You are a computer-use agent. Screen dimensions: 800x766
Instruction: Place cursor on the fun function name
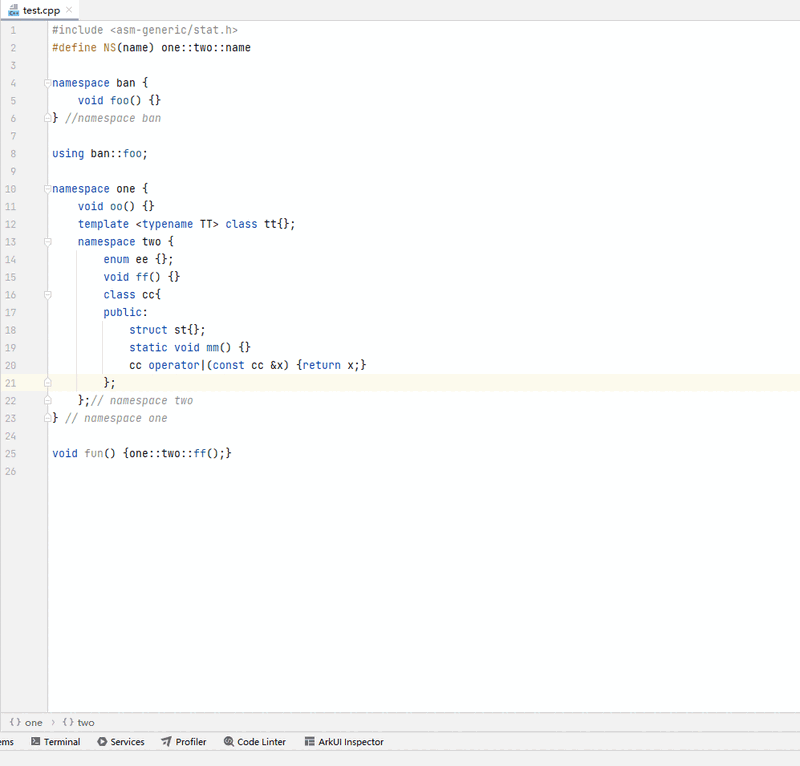(x=94, y=454)
